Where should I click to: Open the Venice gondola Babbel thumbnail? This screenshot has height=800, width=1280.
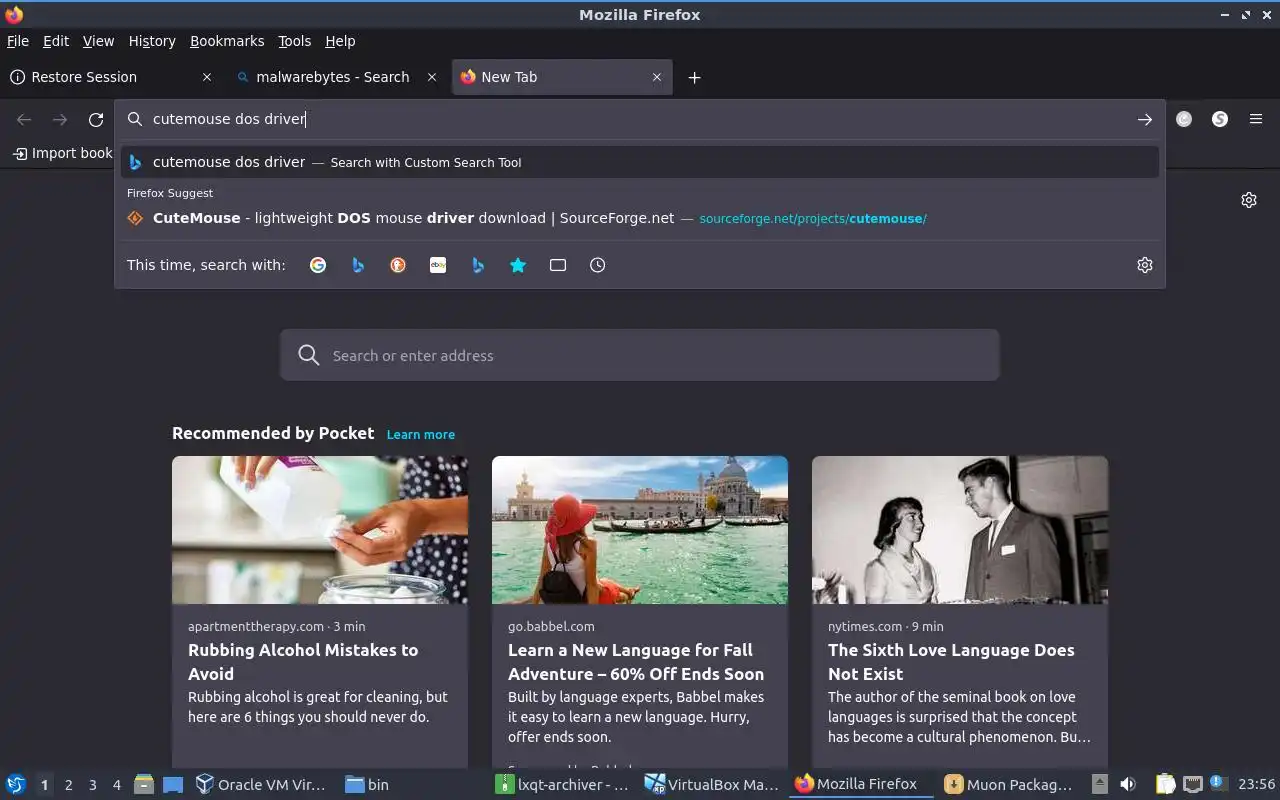point(640,530)
